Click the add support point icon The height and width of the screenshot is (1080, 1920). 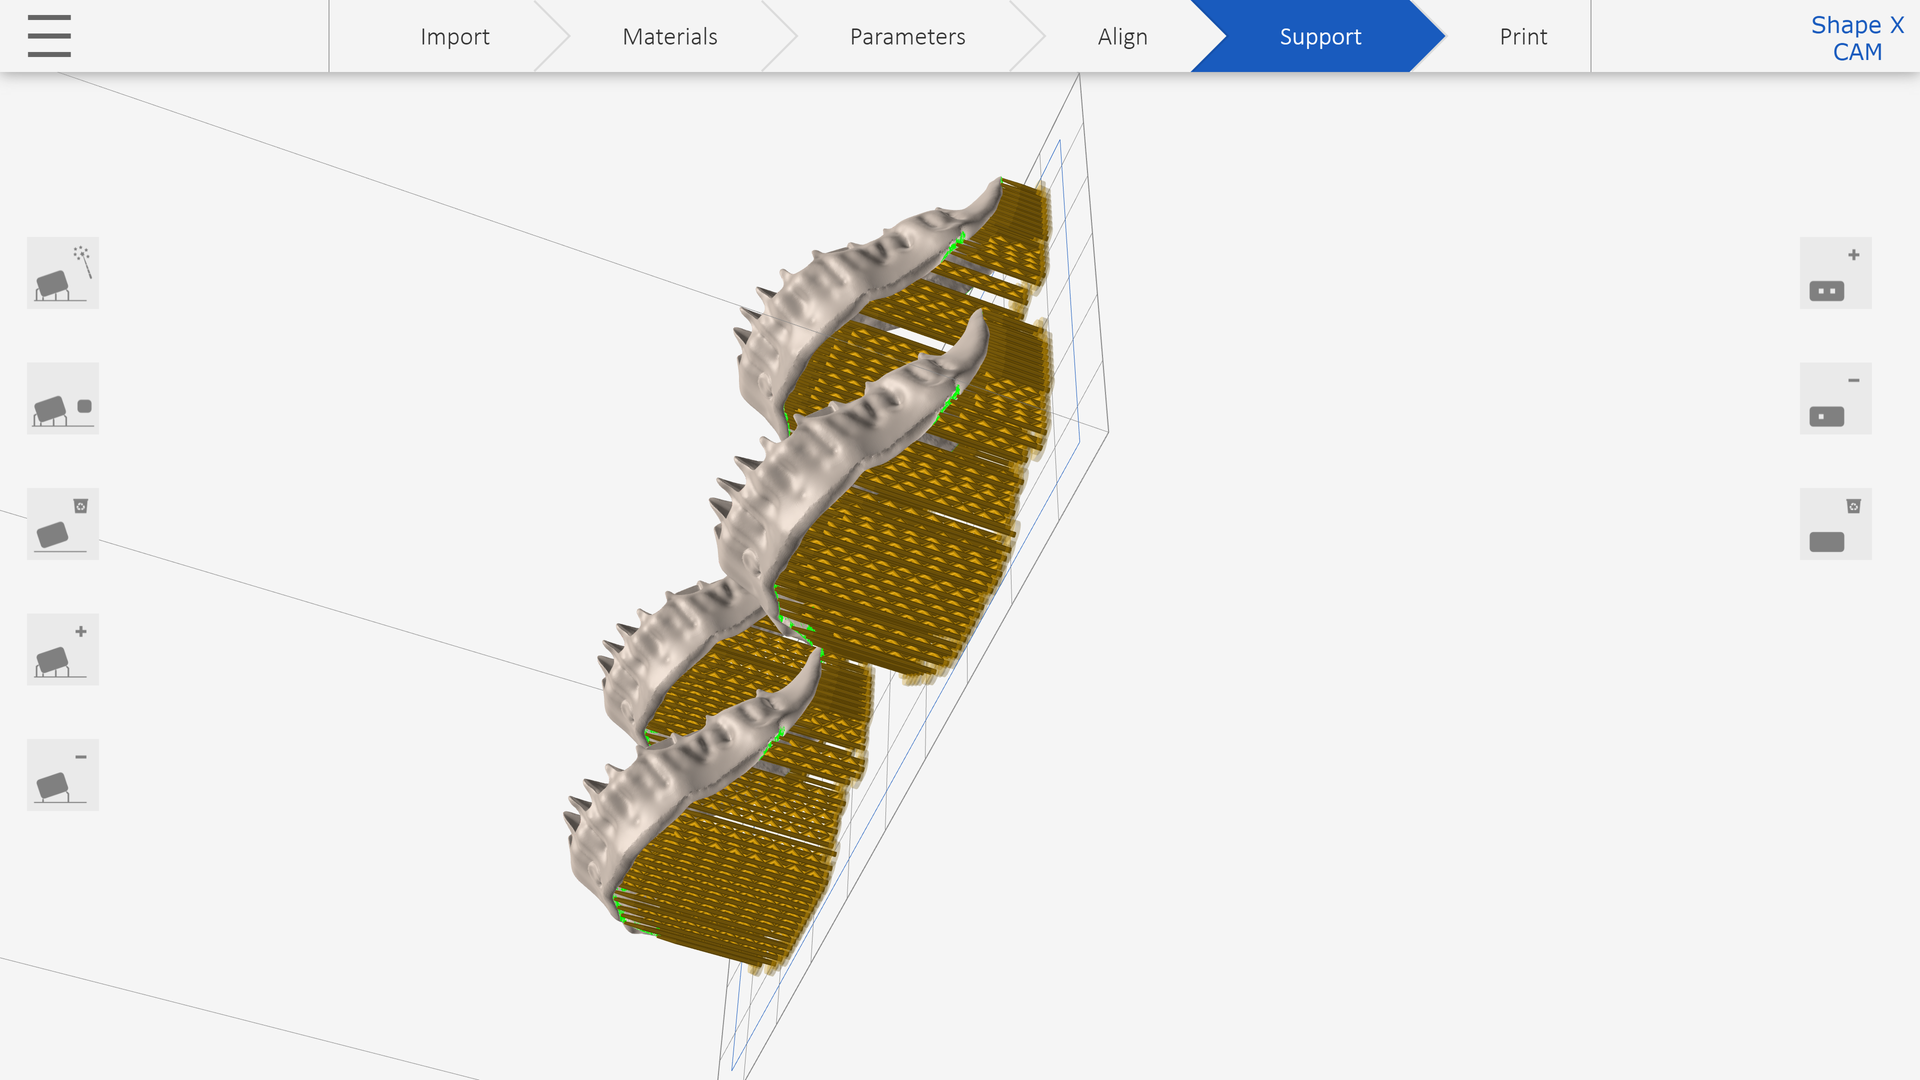coord(1834,272)
